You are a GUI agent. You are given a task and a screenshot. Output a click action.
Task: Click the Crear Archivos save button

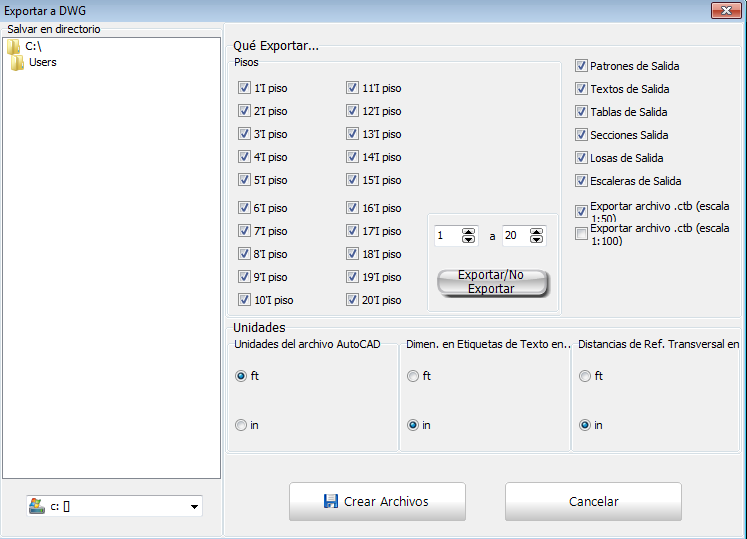click(377, 502)
